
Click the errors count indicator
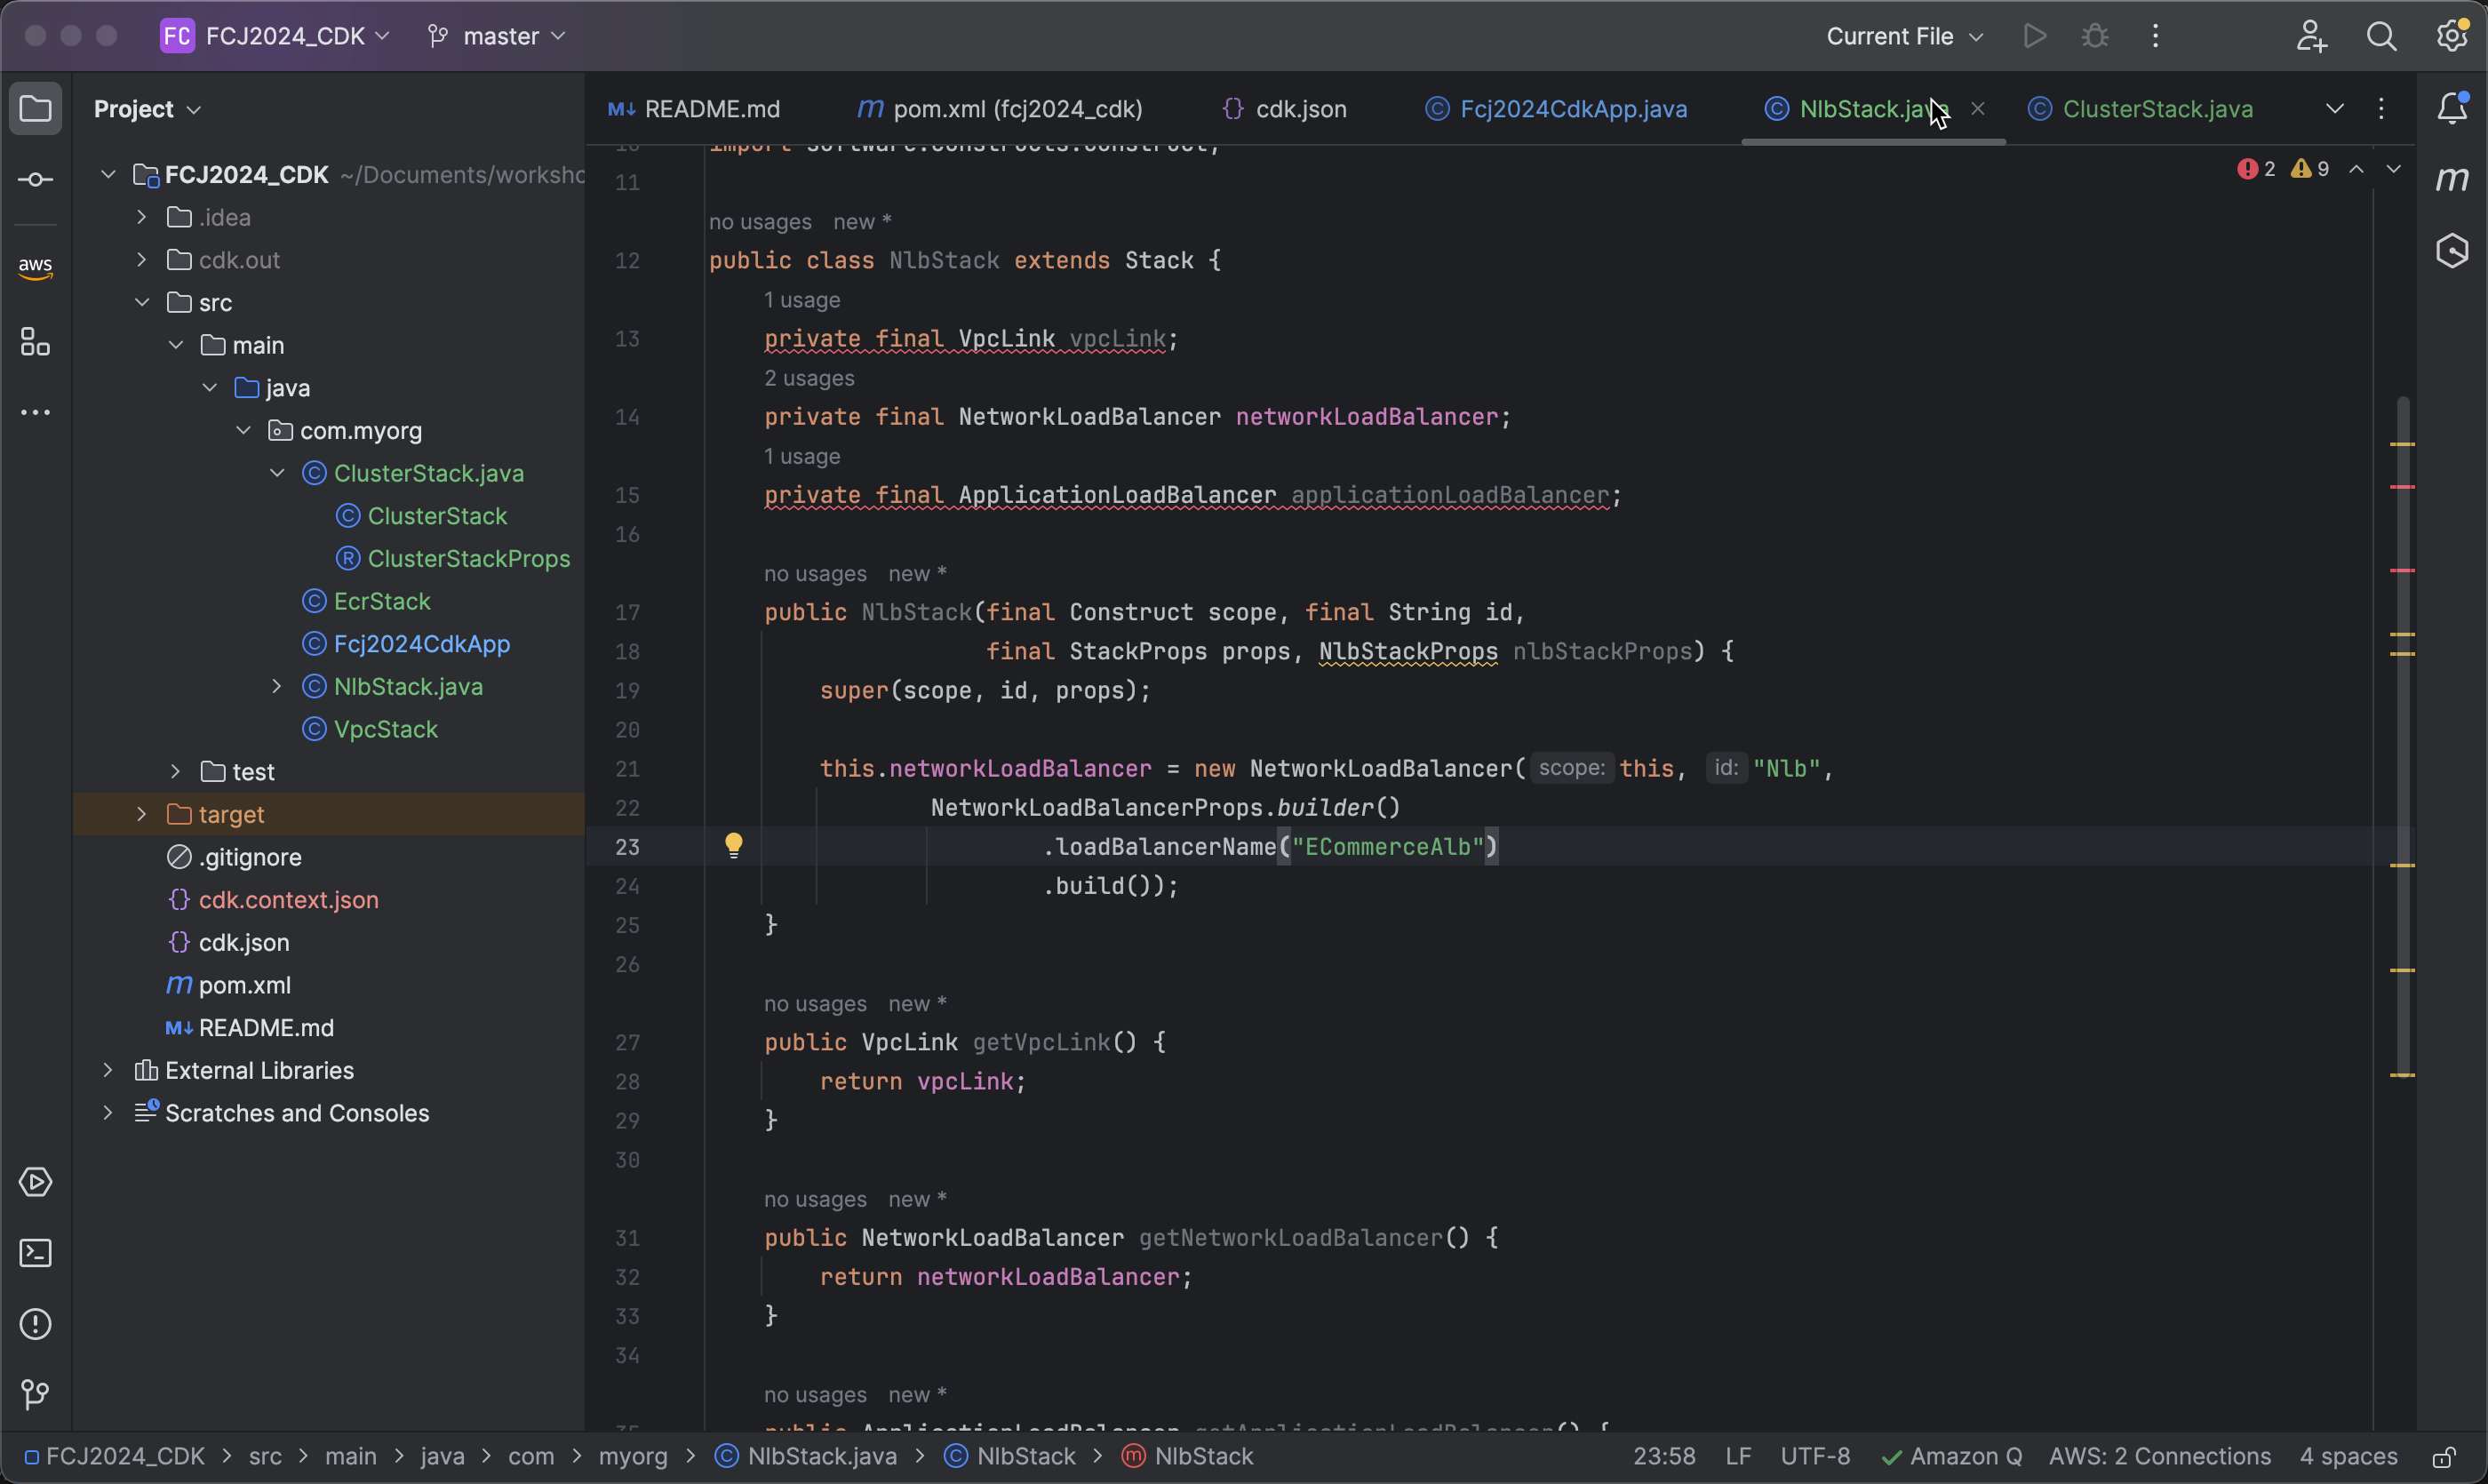coord(2257,169)
